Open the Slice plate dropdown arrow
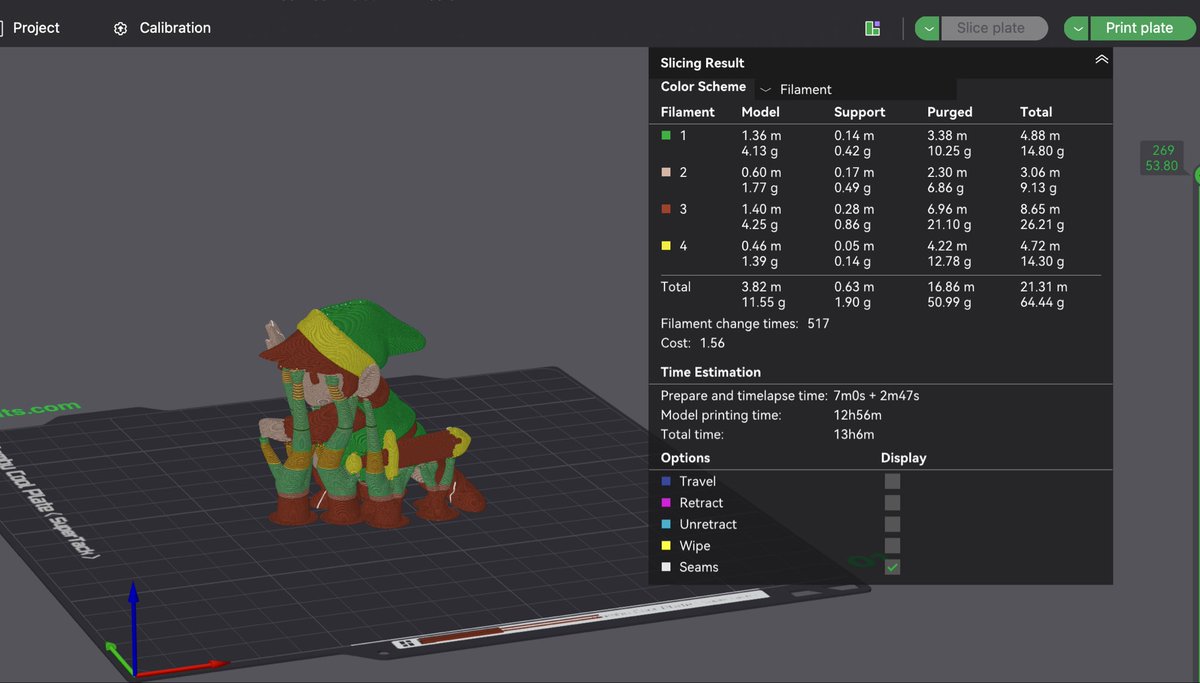This screenshot has height=683, width=1200. (929, 28)
